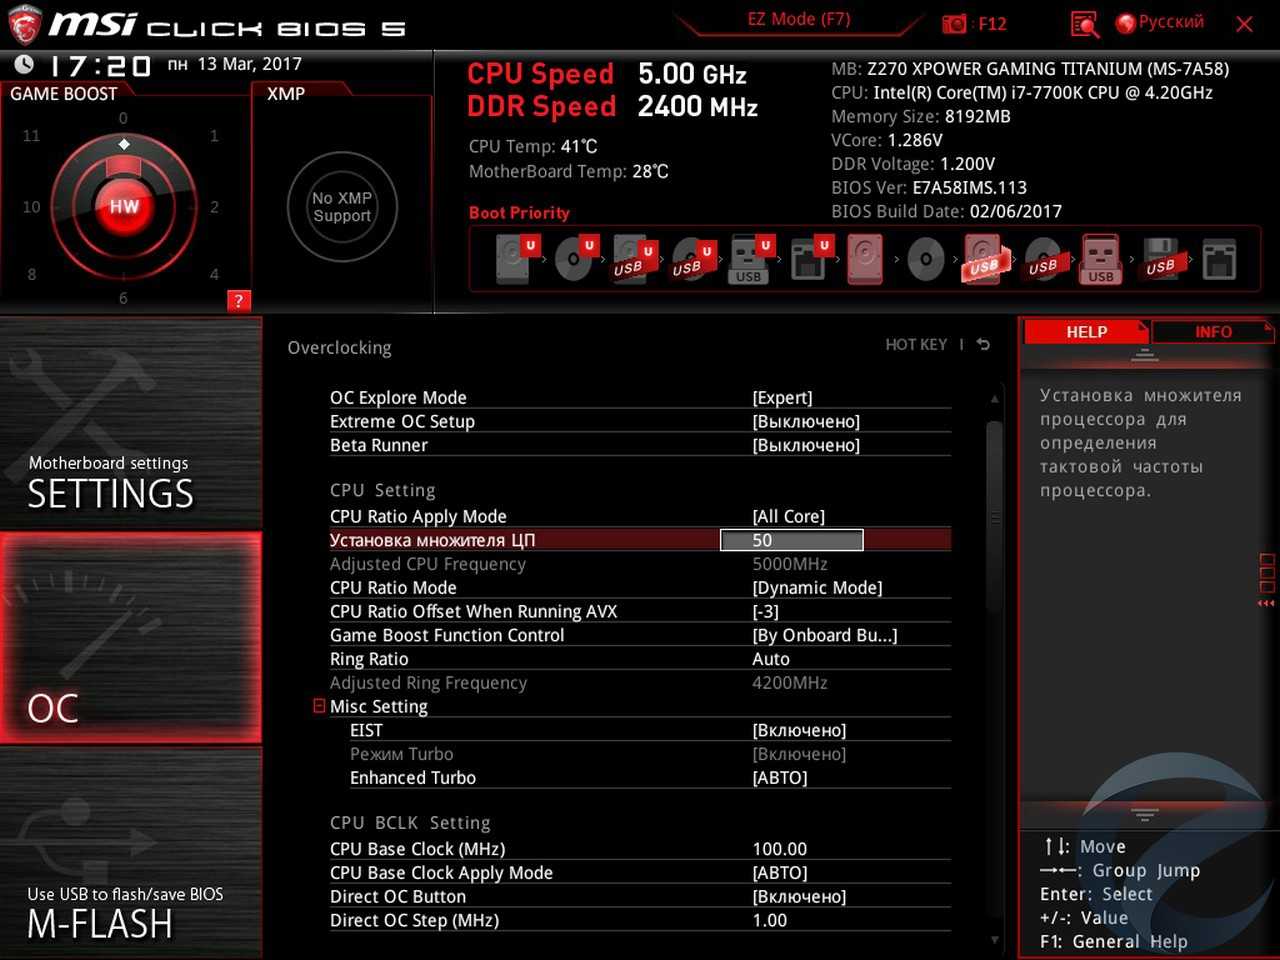Select the last network boot device icon
The width and height of the screenshot is (1280, 960).
1219,260
